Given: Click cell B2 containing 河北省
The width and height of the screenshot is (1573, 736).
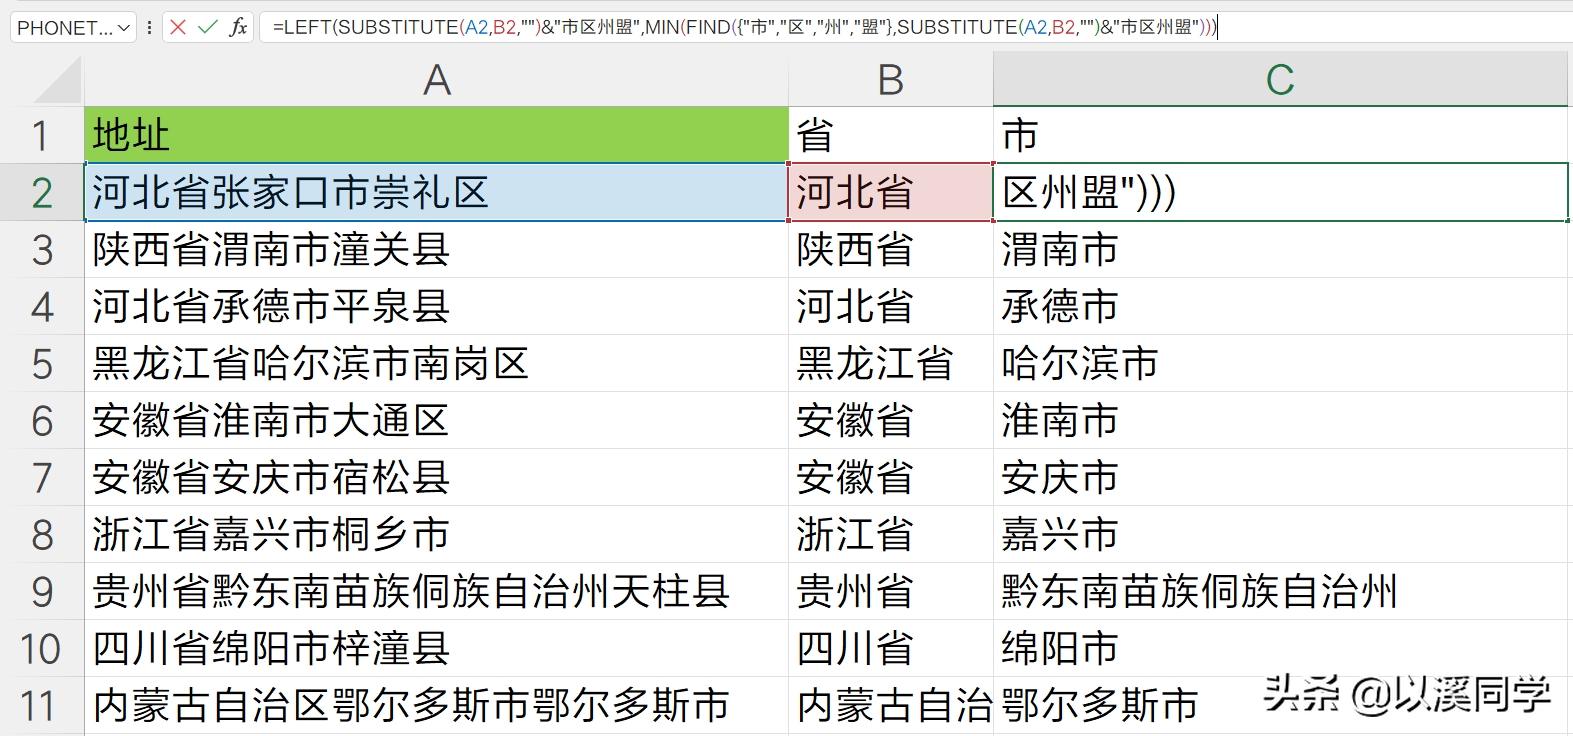Looking at the screenshot, I should point(891,192).
